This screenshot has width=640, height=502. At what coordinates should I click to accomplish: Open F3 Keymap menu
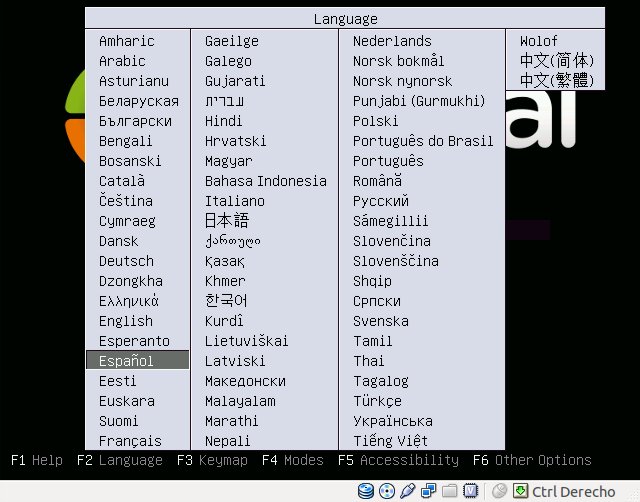212,460
